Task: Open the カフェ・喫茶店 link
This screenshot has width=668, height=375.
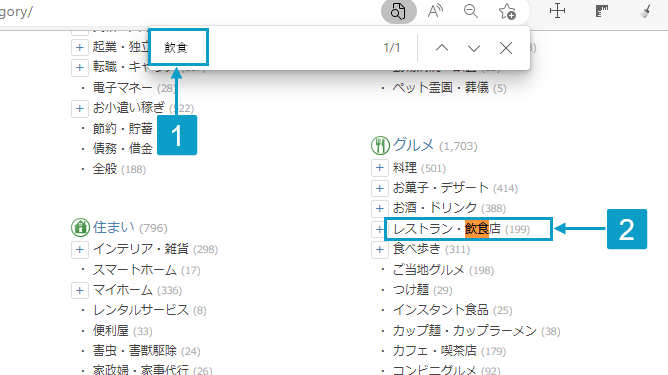Action: [435, 351]
